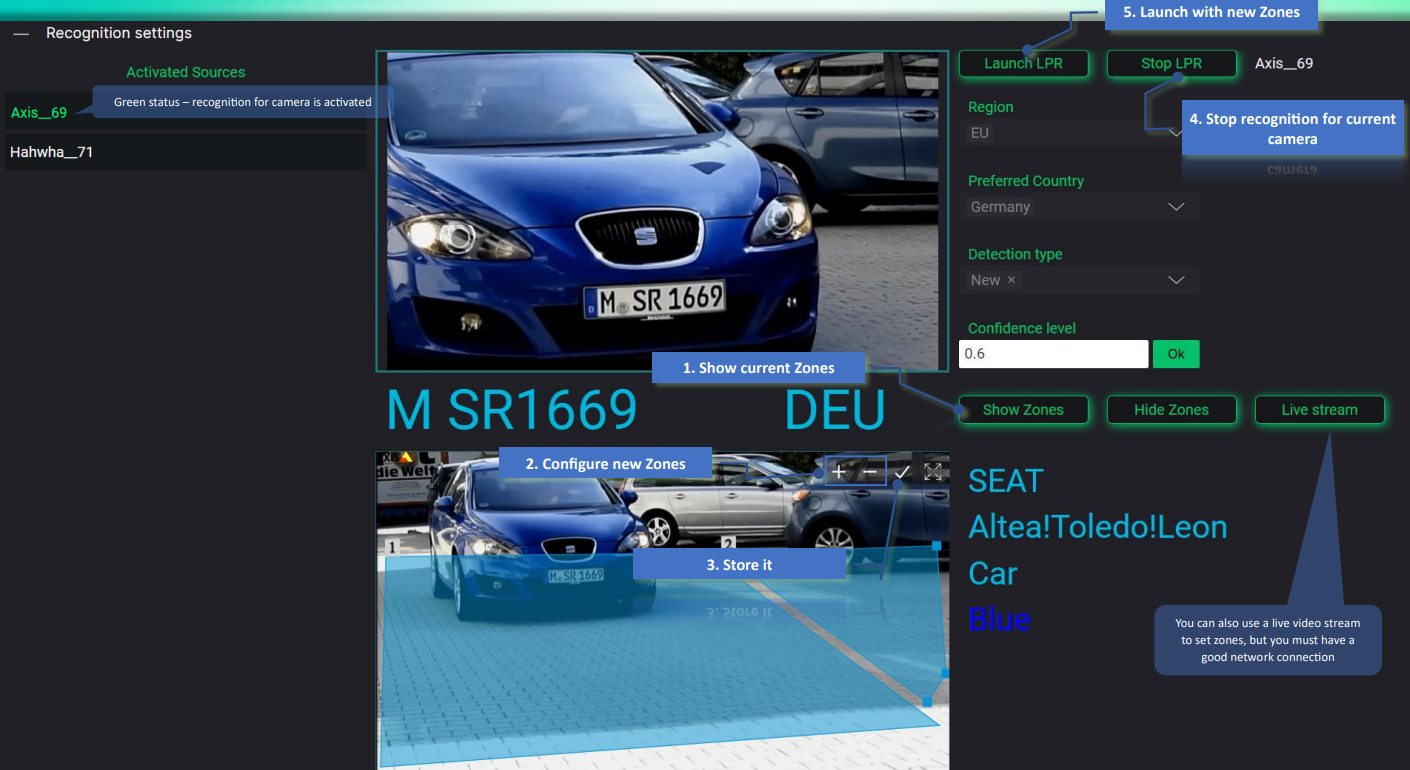Select the lowest zone corner handle
The width and height of the screenshot is (1410, 770).
coord(927,703)
